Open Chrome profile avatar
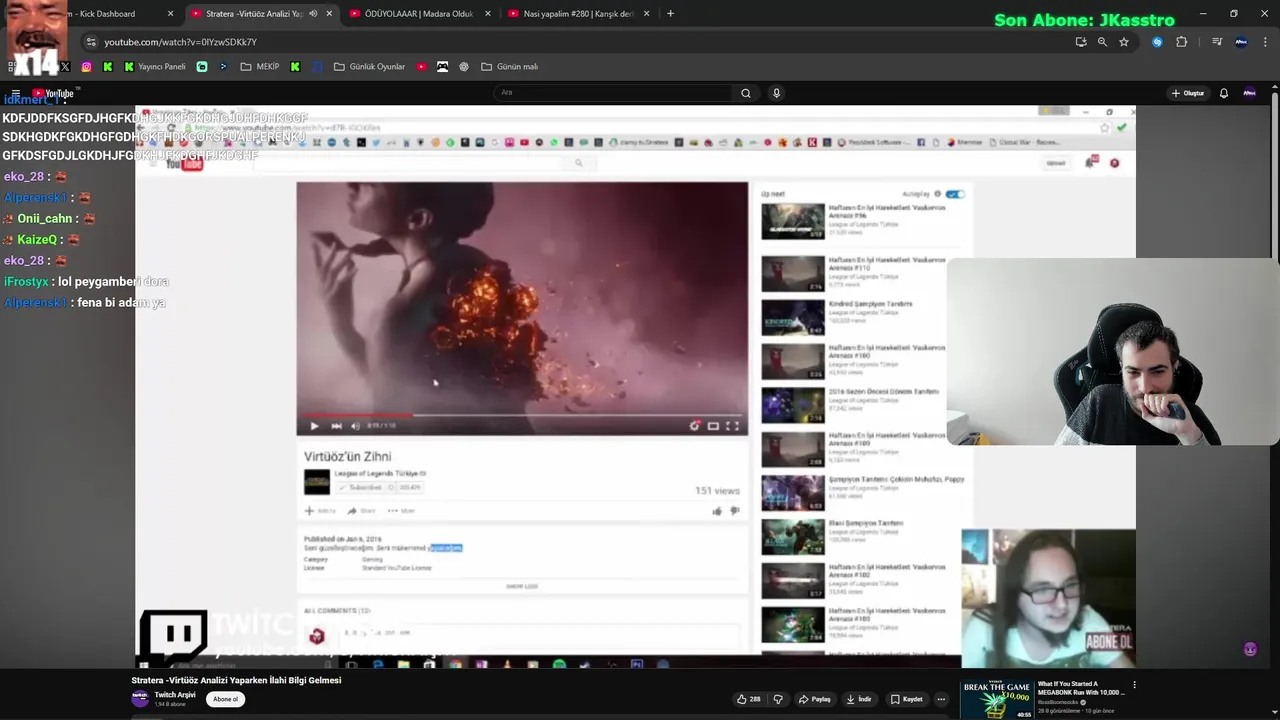Viewport: 1280px width, 720px height. click(1241, 42)
